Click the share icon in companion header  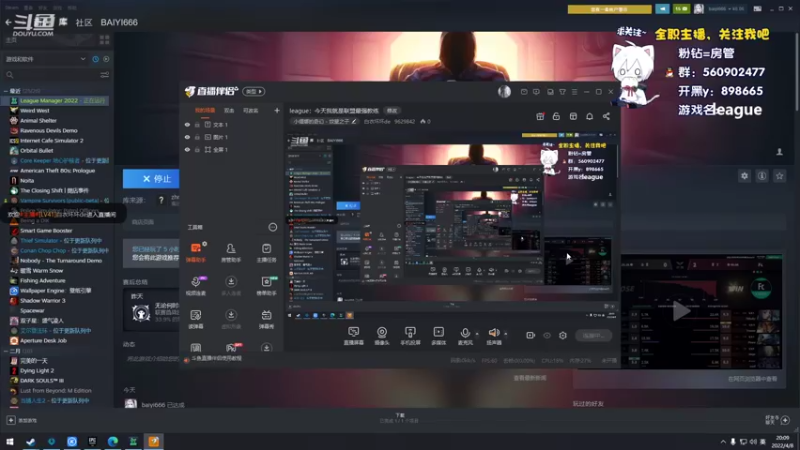[606, 116]
